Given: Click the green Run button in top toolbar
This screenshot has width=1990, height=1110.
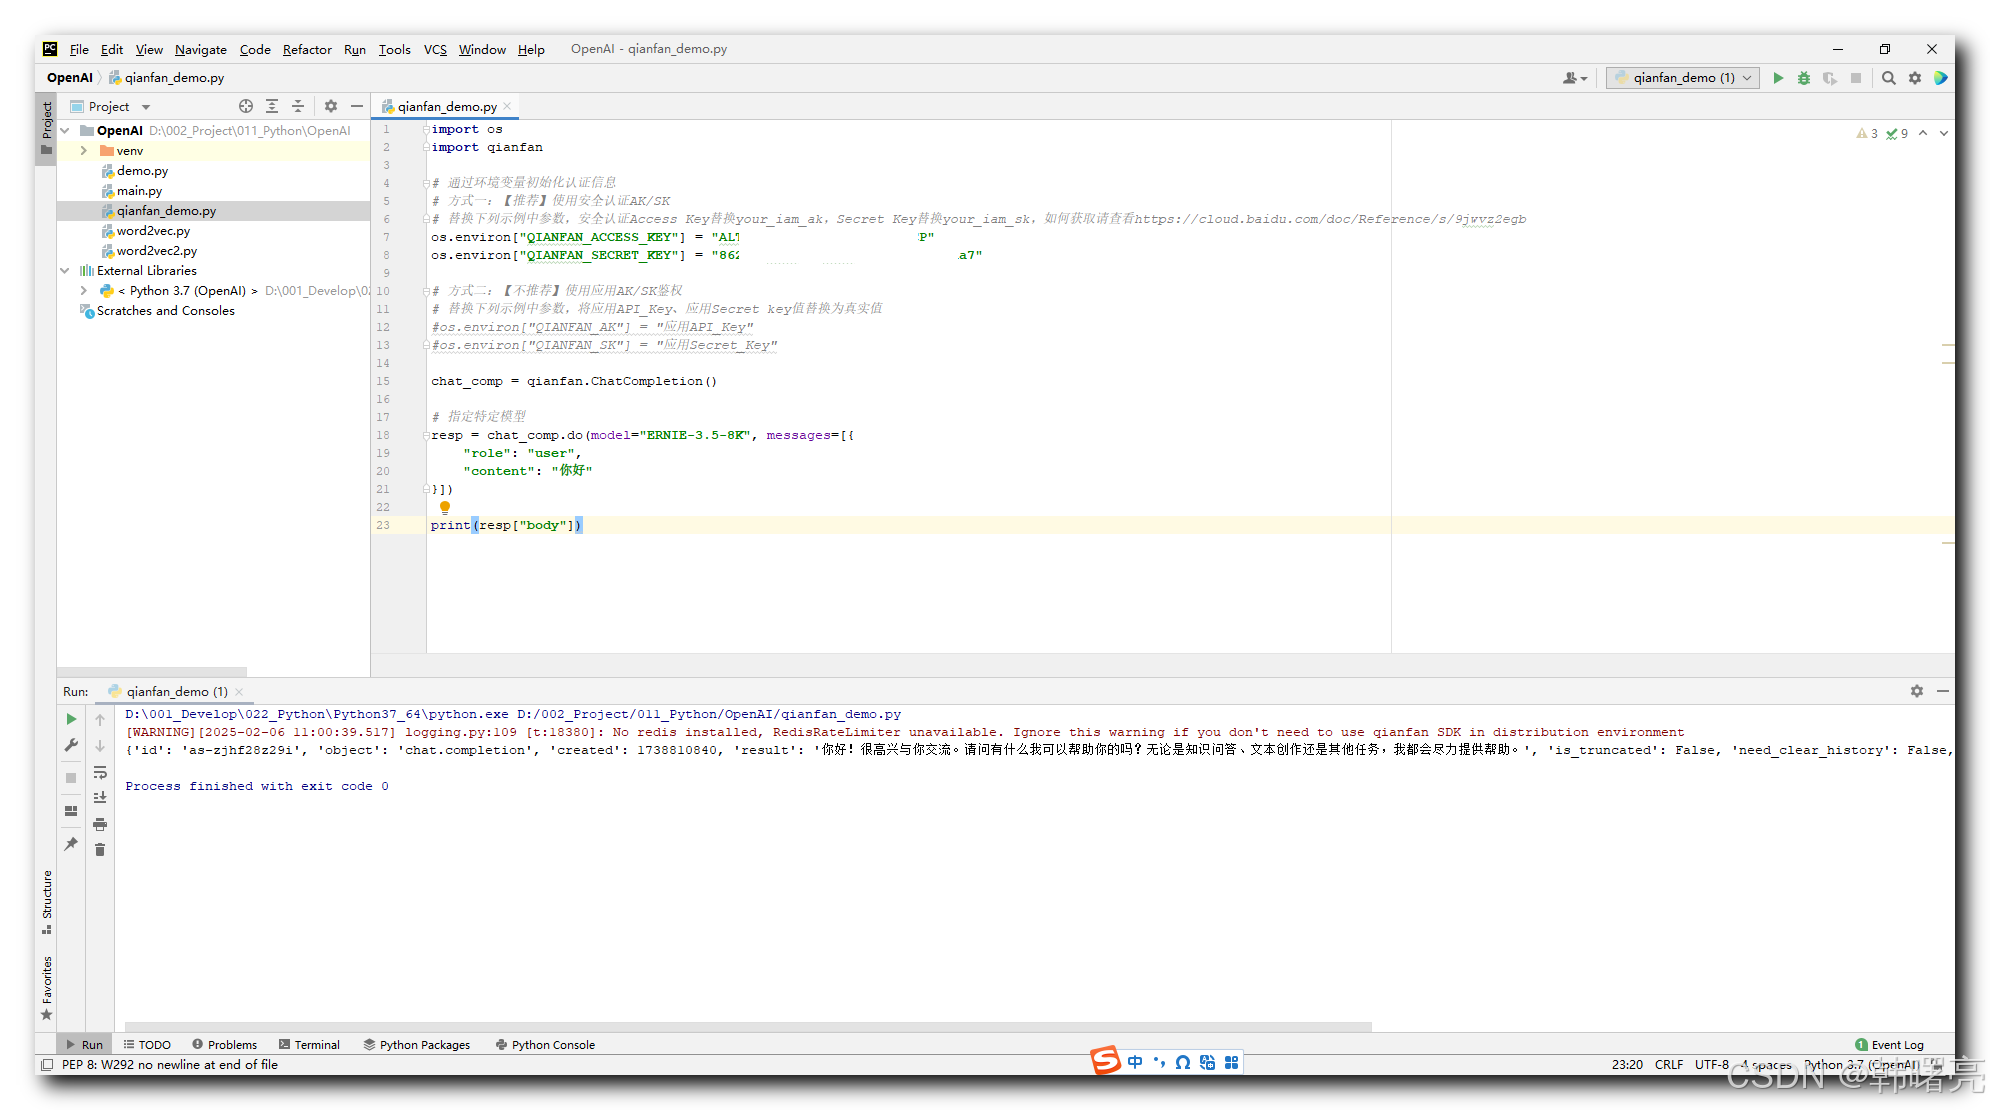Looking at the screenshot, I should pyautogui.click(x=1778, y=78).
